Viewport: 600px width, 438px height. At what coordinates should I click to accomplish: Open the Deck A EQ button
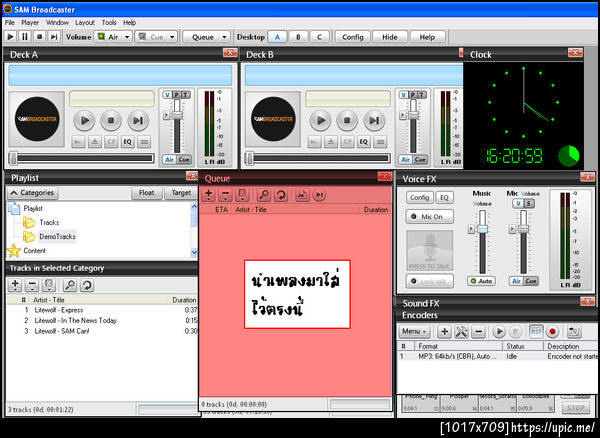click(x=127, y=142)
